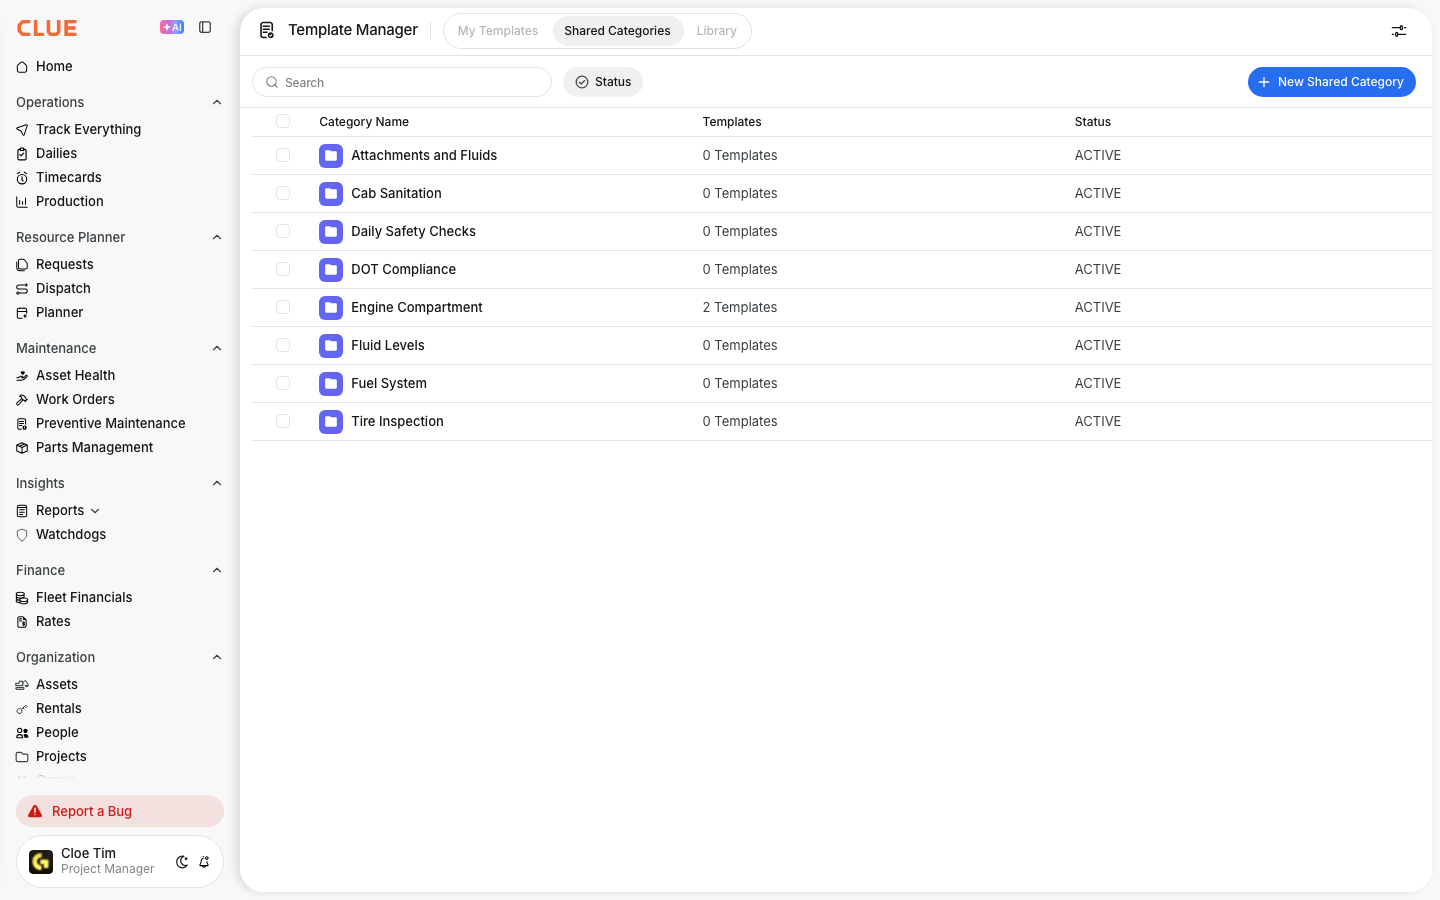This screenshot has height=900, width=1440.
Task: Click the Tire Inspection folder icon
Action: coord(331,422)
